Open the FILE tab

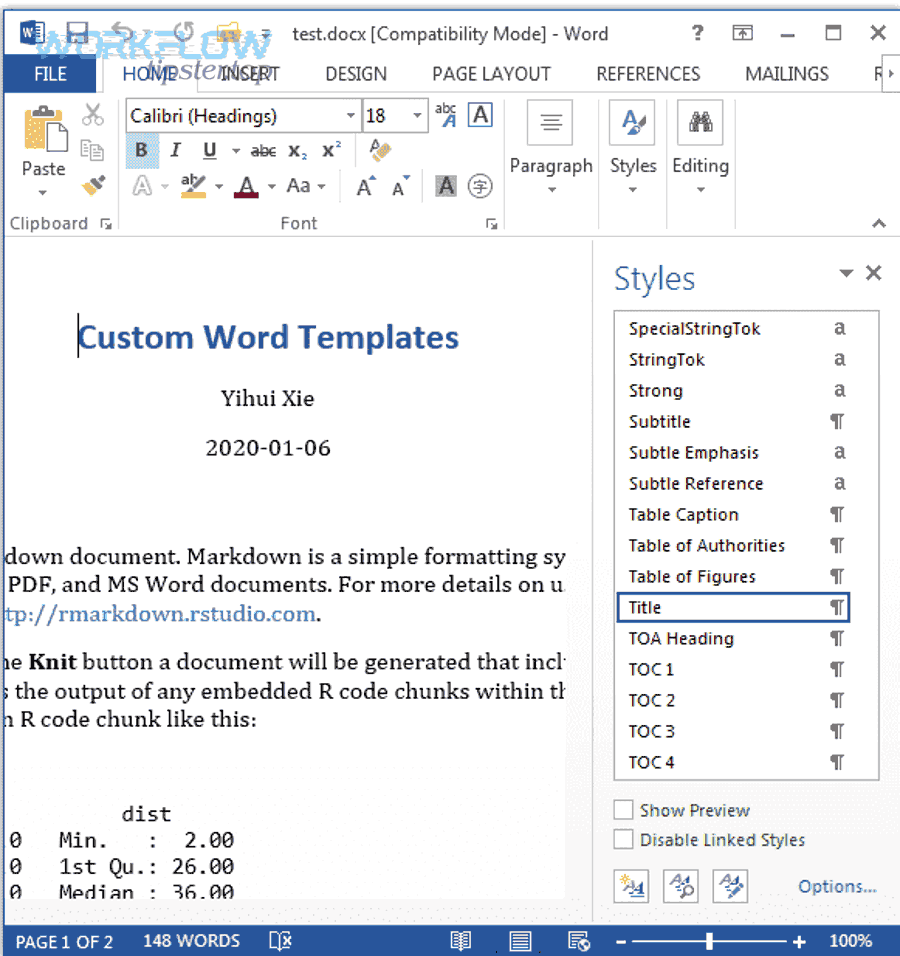50,74
